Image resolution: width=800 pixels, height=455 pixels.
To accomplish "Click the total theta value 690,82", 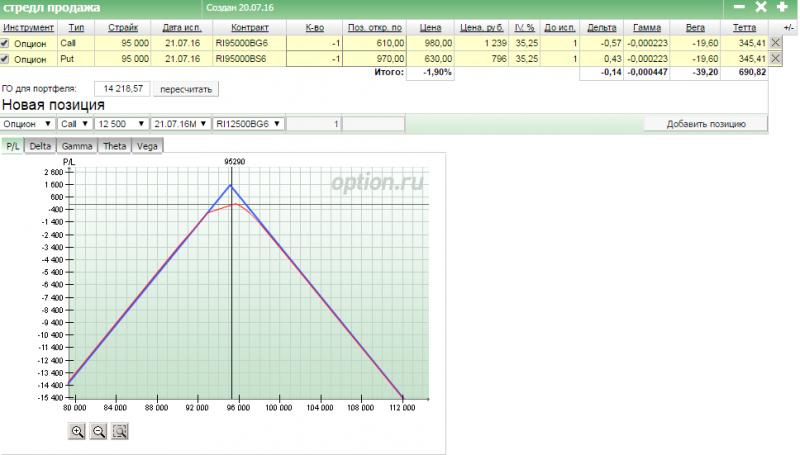I will pyautogui.click(x=753, y=72).
